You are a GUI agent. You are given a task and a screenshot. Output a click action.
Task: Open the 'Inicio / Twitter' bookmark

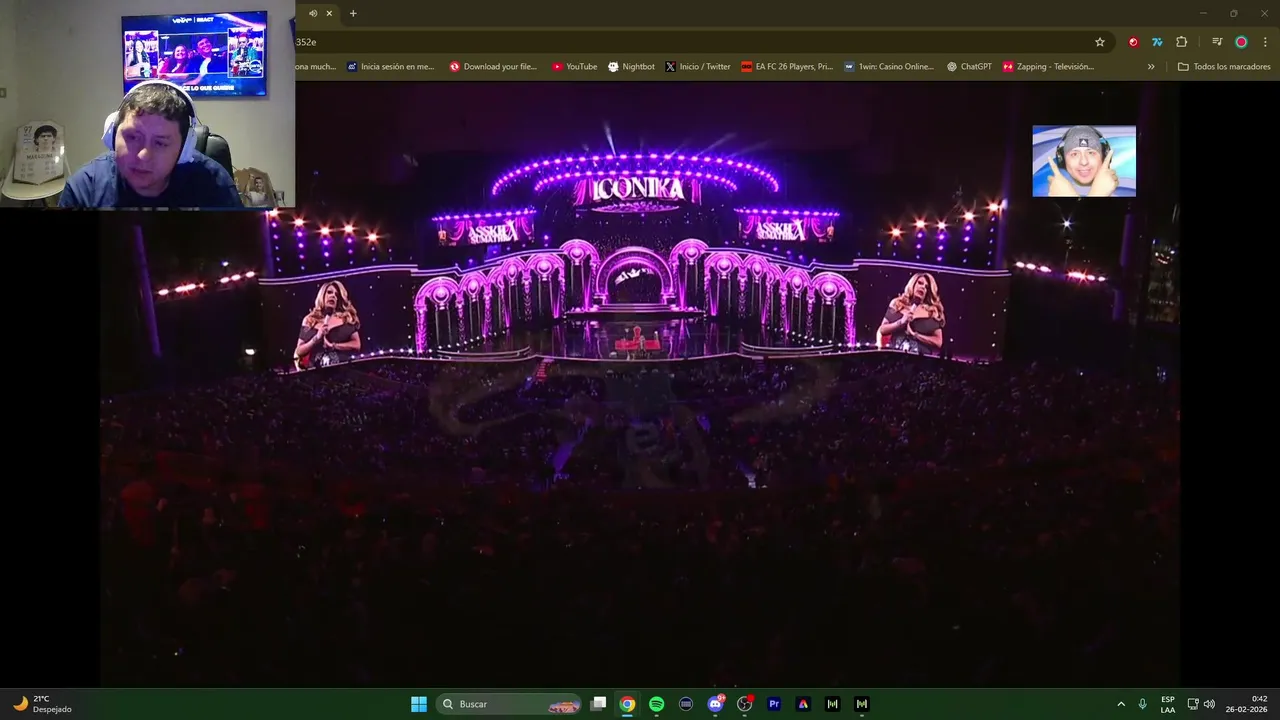click(x=698, y=67)
